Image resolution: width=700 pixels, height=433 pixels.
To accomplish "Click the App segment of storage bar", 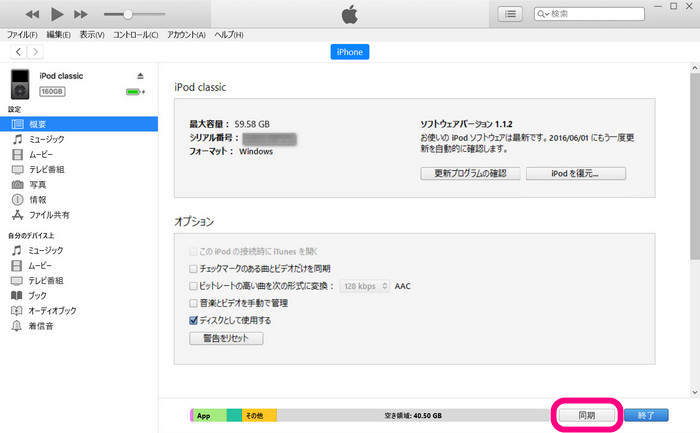I will (x=209, y=416).
